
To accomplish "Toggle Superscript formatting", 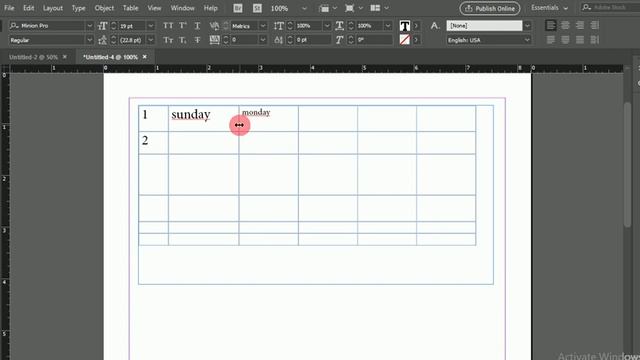I will click(x=182, y=26).
